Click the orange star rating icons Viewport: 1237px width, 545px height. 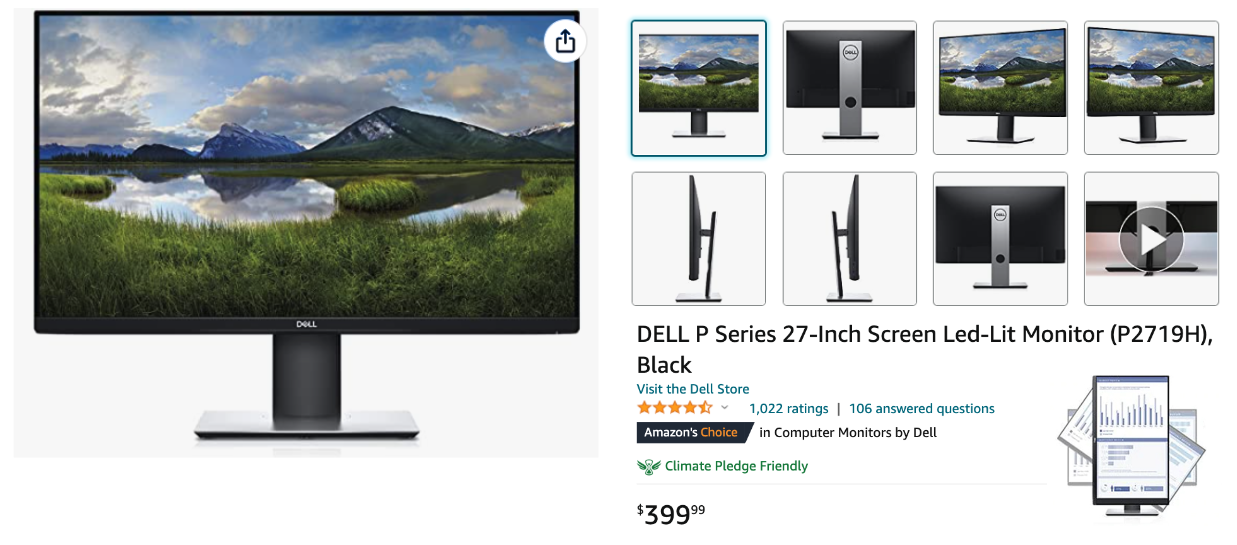[675, 408]
